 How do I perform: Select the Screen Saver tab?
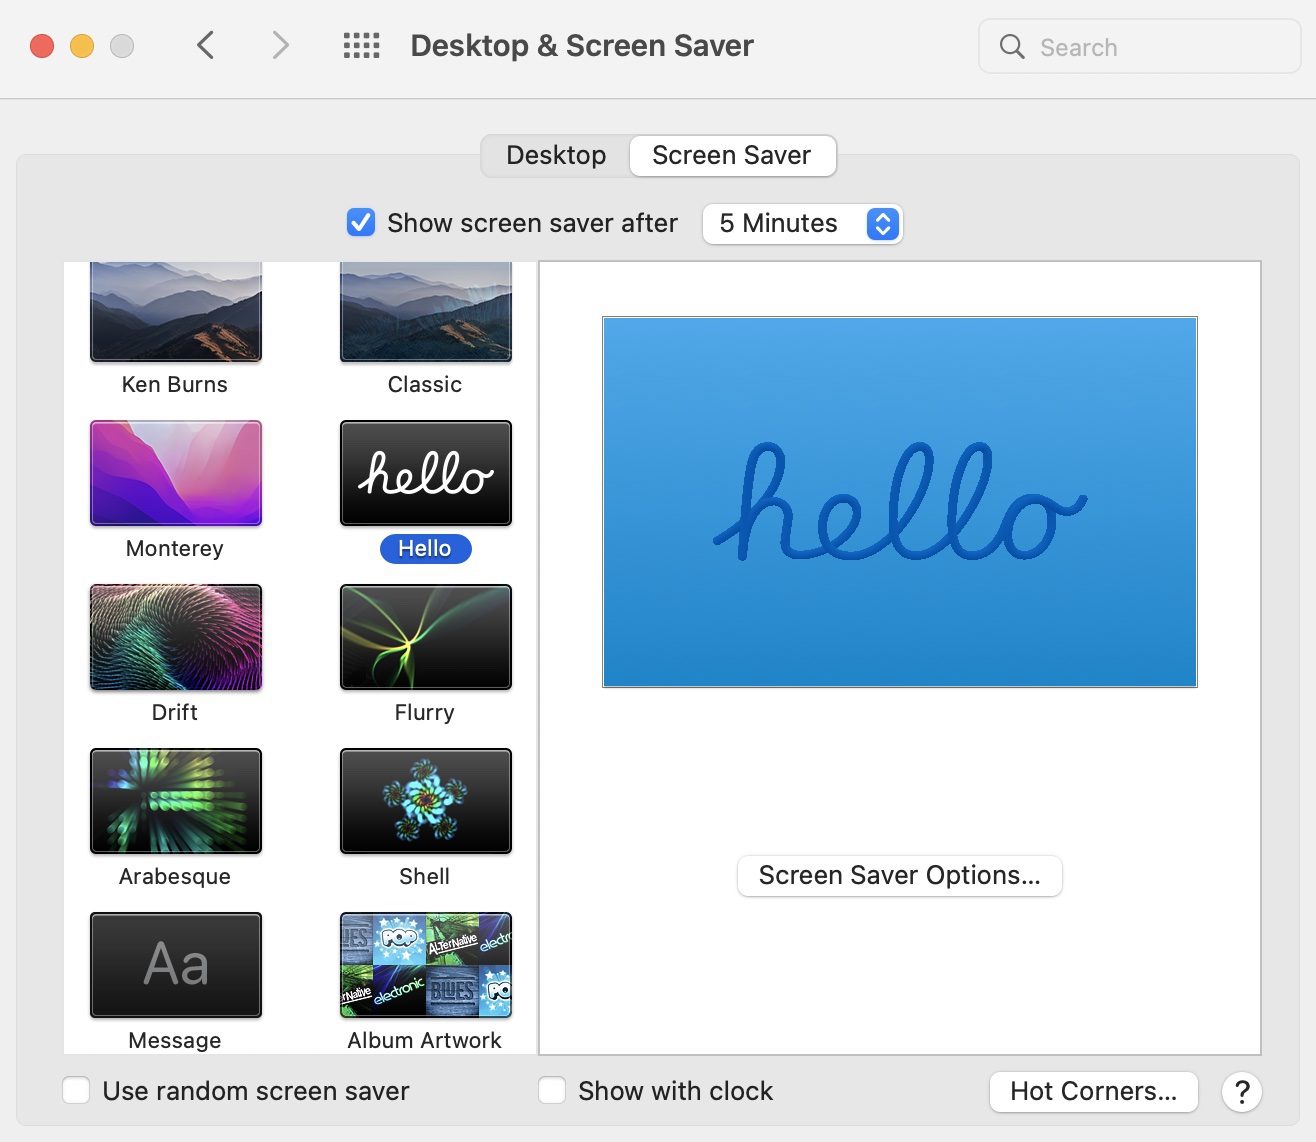[x=732, y=156]
